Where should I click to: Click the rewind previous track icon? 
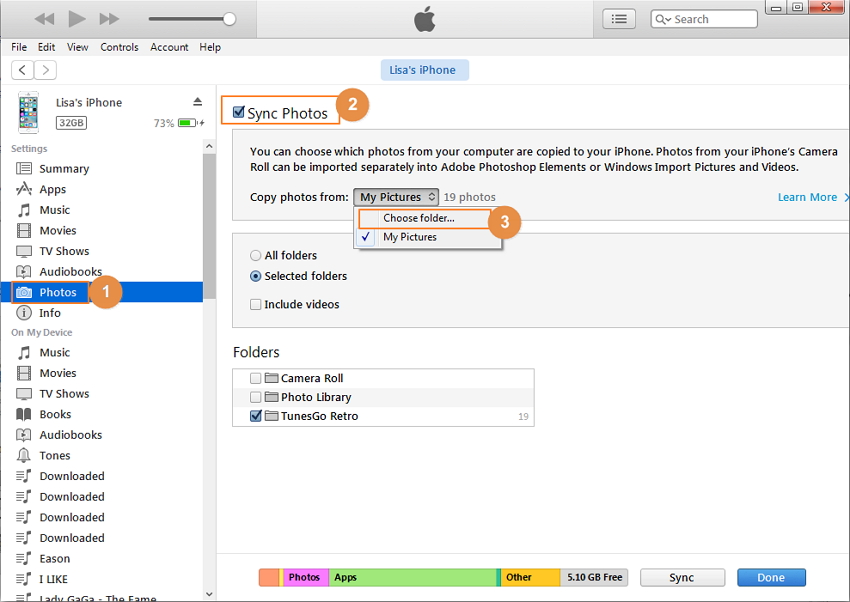tap(45, 19)
